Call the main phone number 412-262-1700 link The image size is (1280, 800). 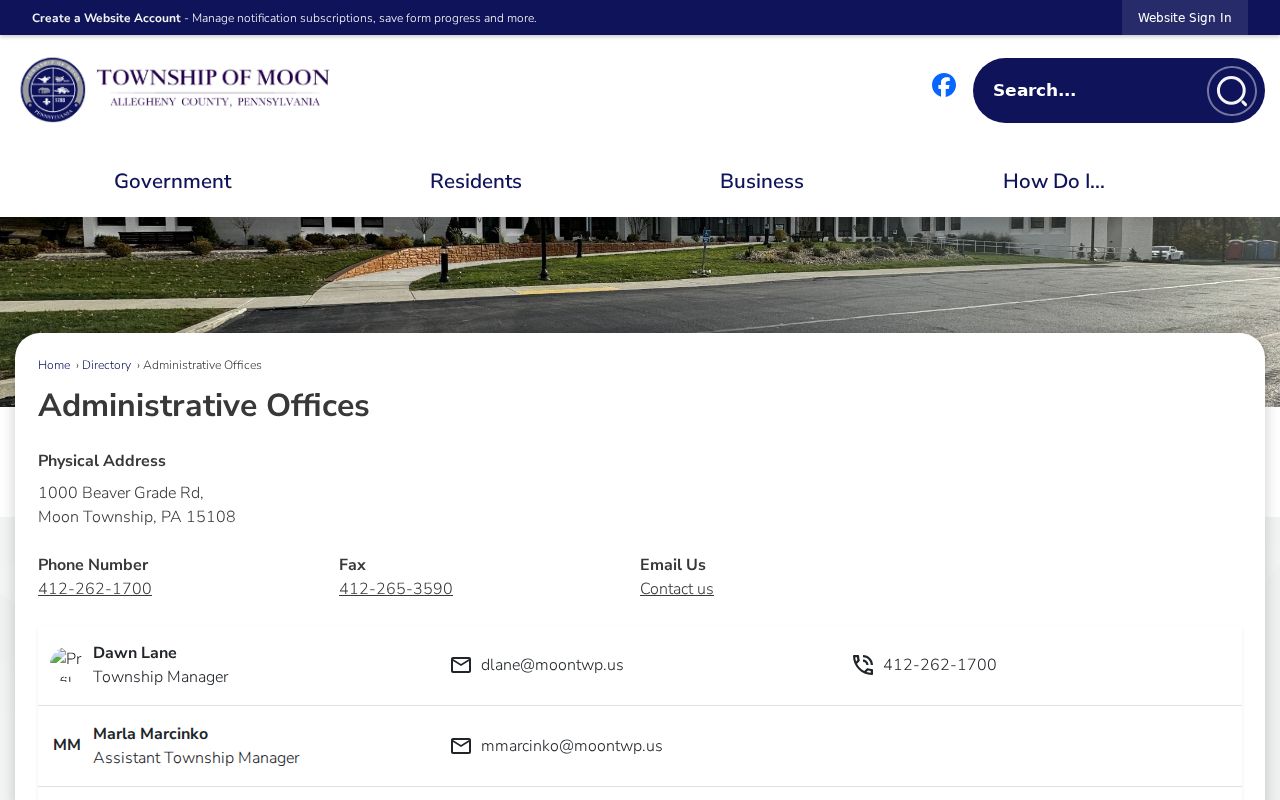pyautogui.click(x=95, y=589)
